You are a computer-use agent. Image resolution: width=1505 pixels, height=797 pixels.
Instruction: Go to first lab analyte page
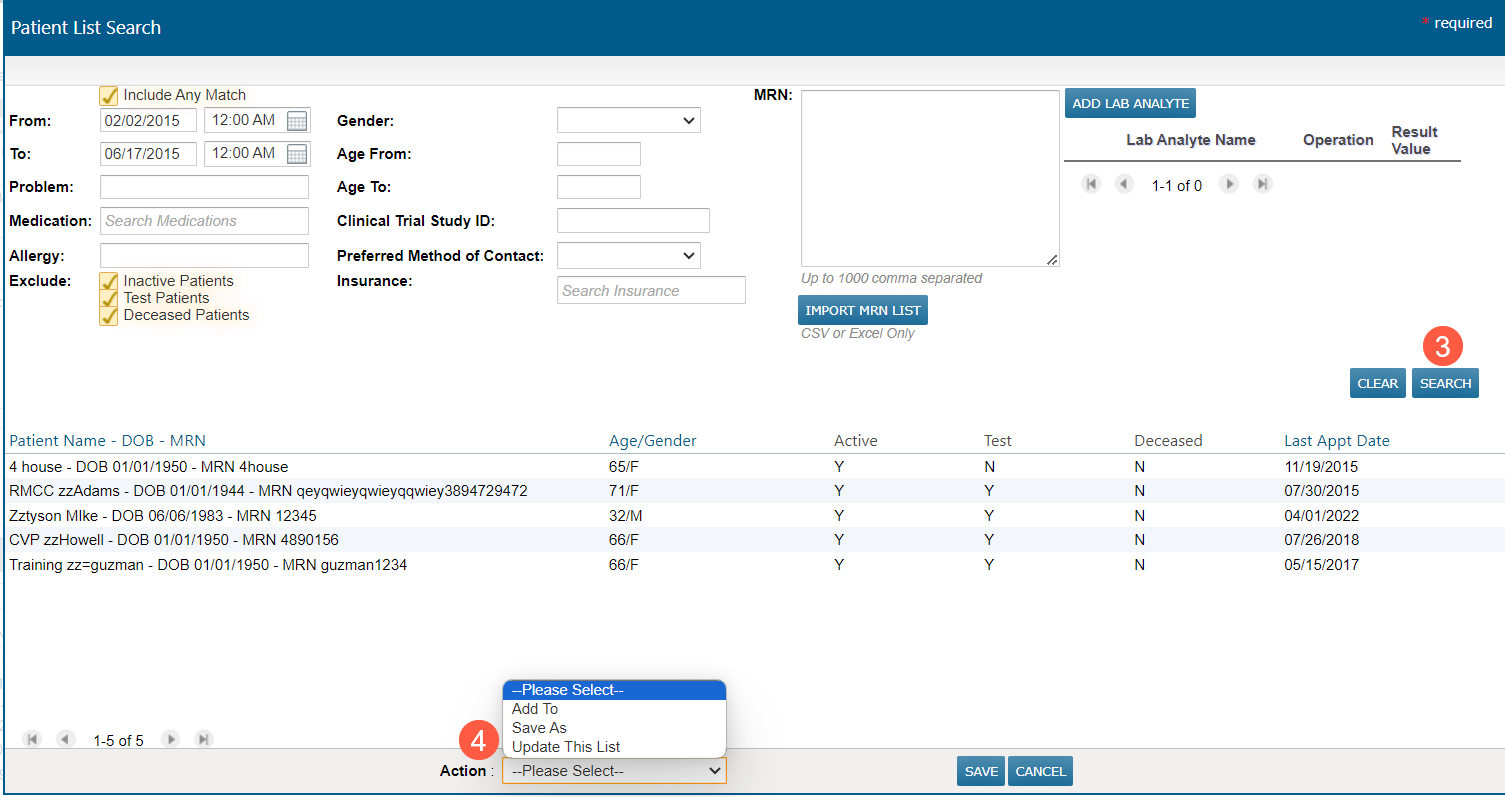(x=1091, y=185)
